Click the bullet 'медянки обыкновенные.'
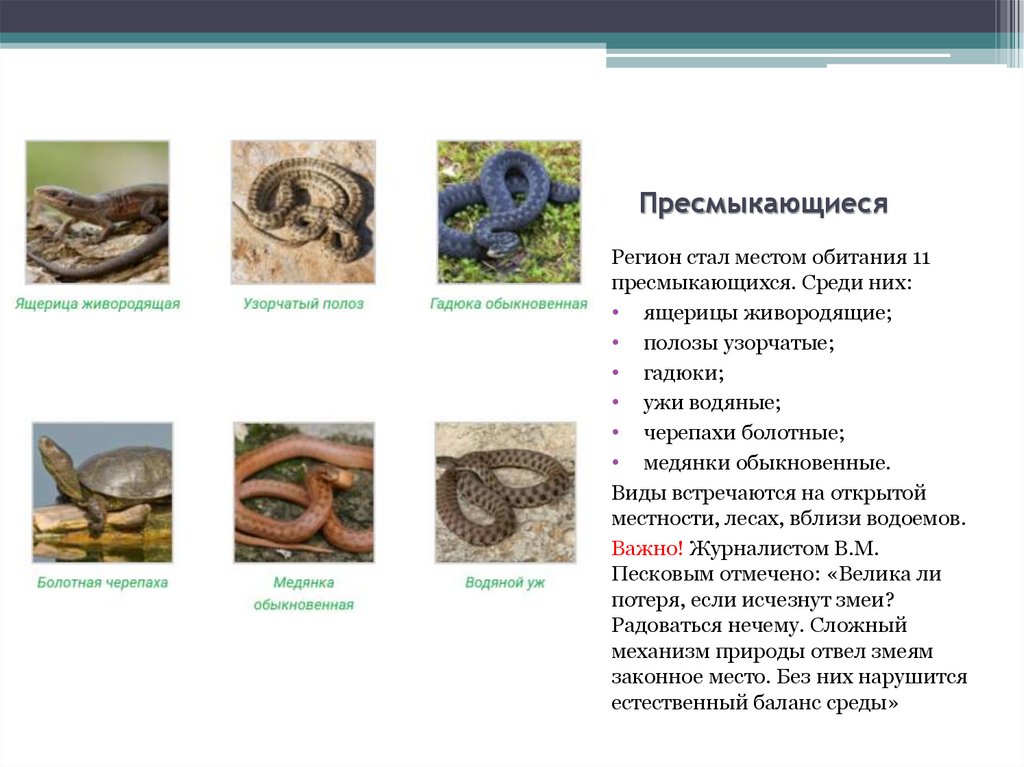The width and height of the screenshot is (1024, 767). (x=767, y=463)
